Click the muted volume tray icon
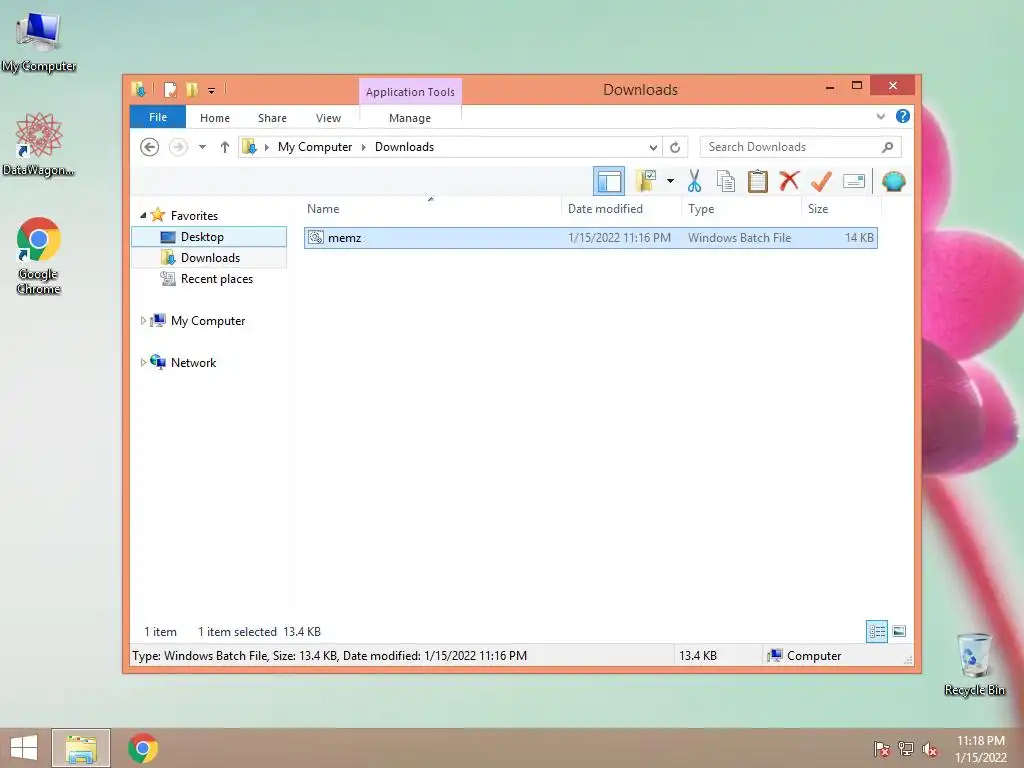This screenshot has width=1024, height=768. pos(930,749)
